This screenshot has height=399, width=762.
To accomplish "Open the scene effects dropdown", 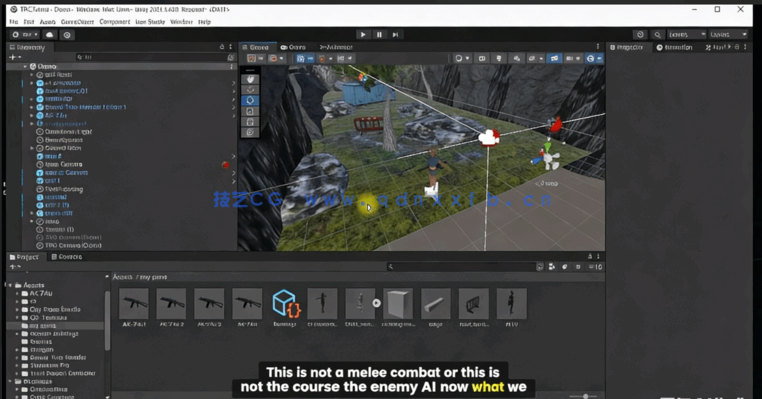I will pos(535,58).
